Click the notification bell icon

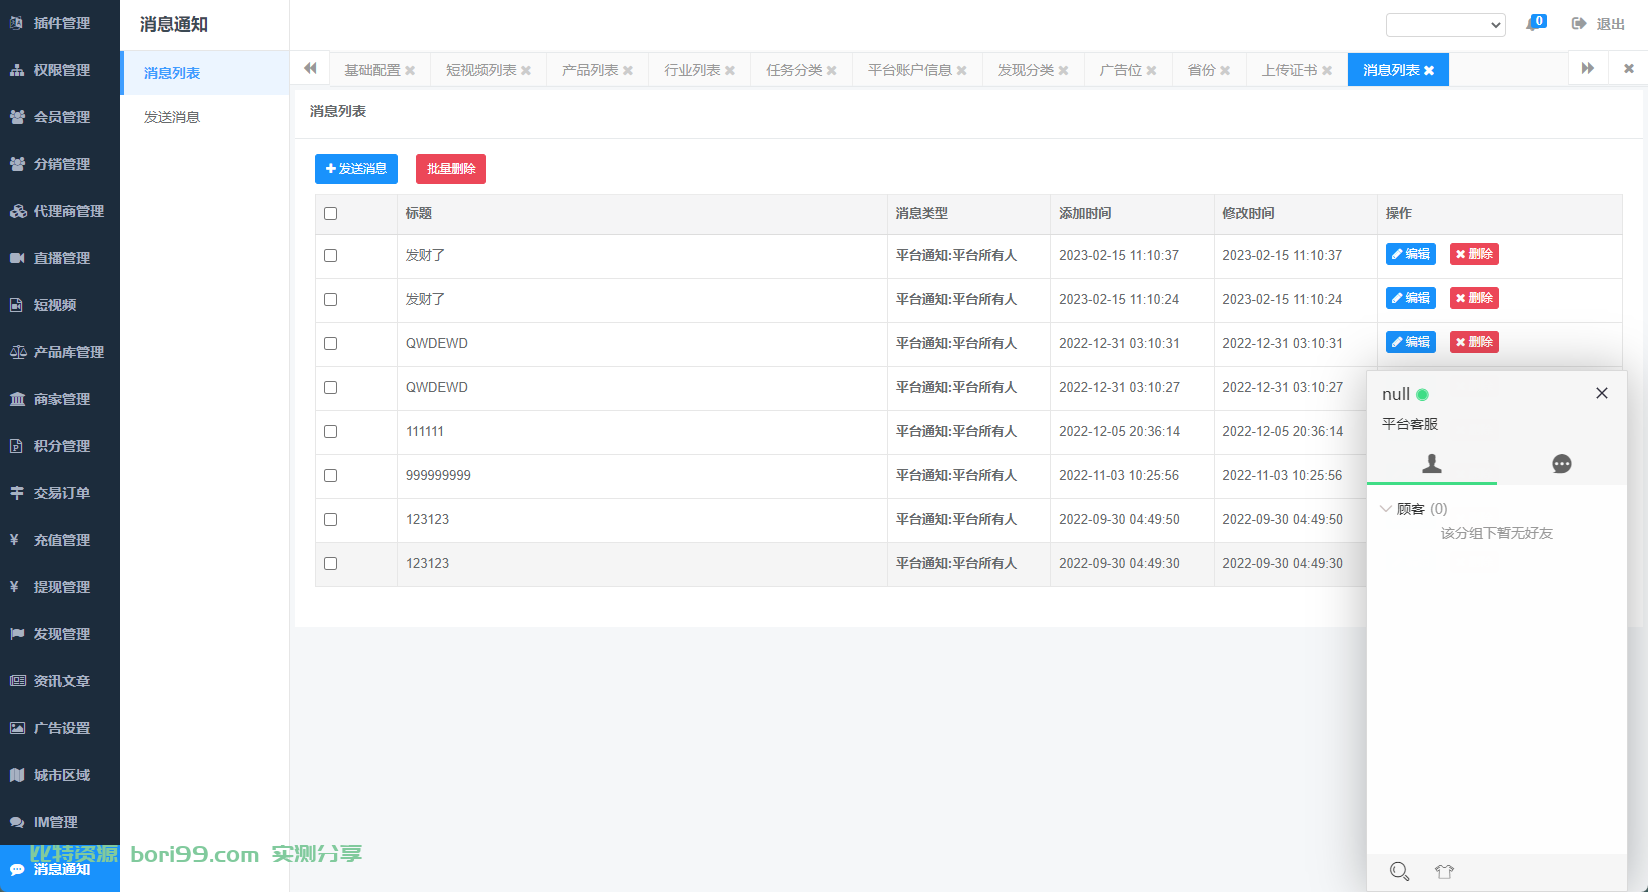coord(1534,23)
